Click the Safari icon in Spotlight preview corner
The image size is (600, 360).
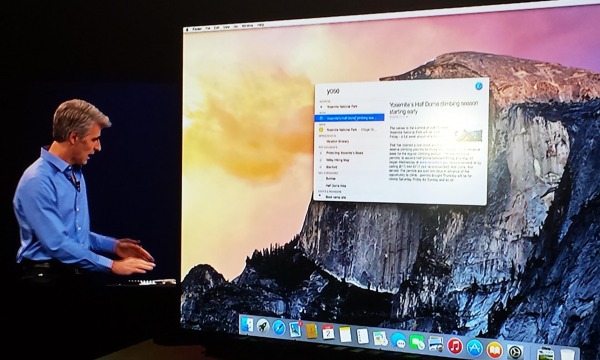click(479, 86)
